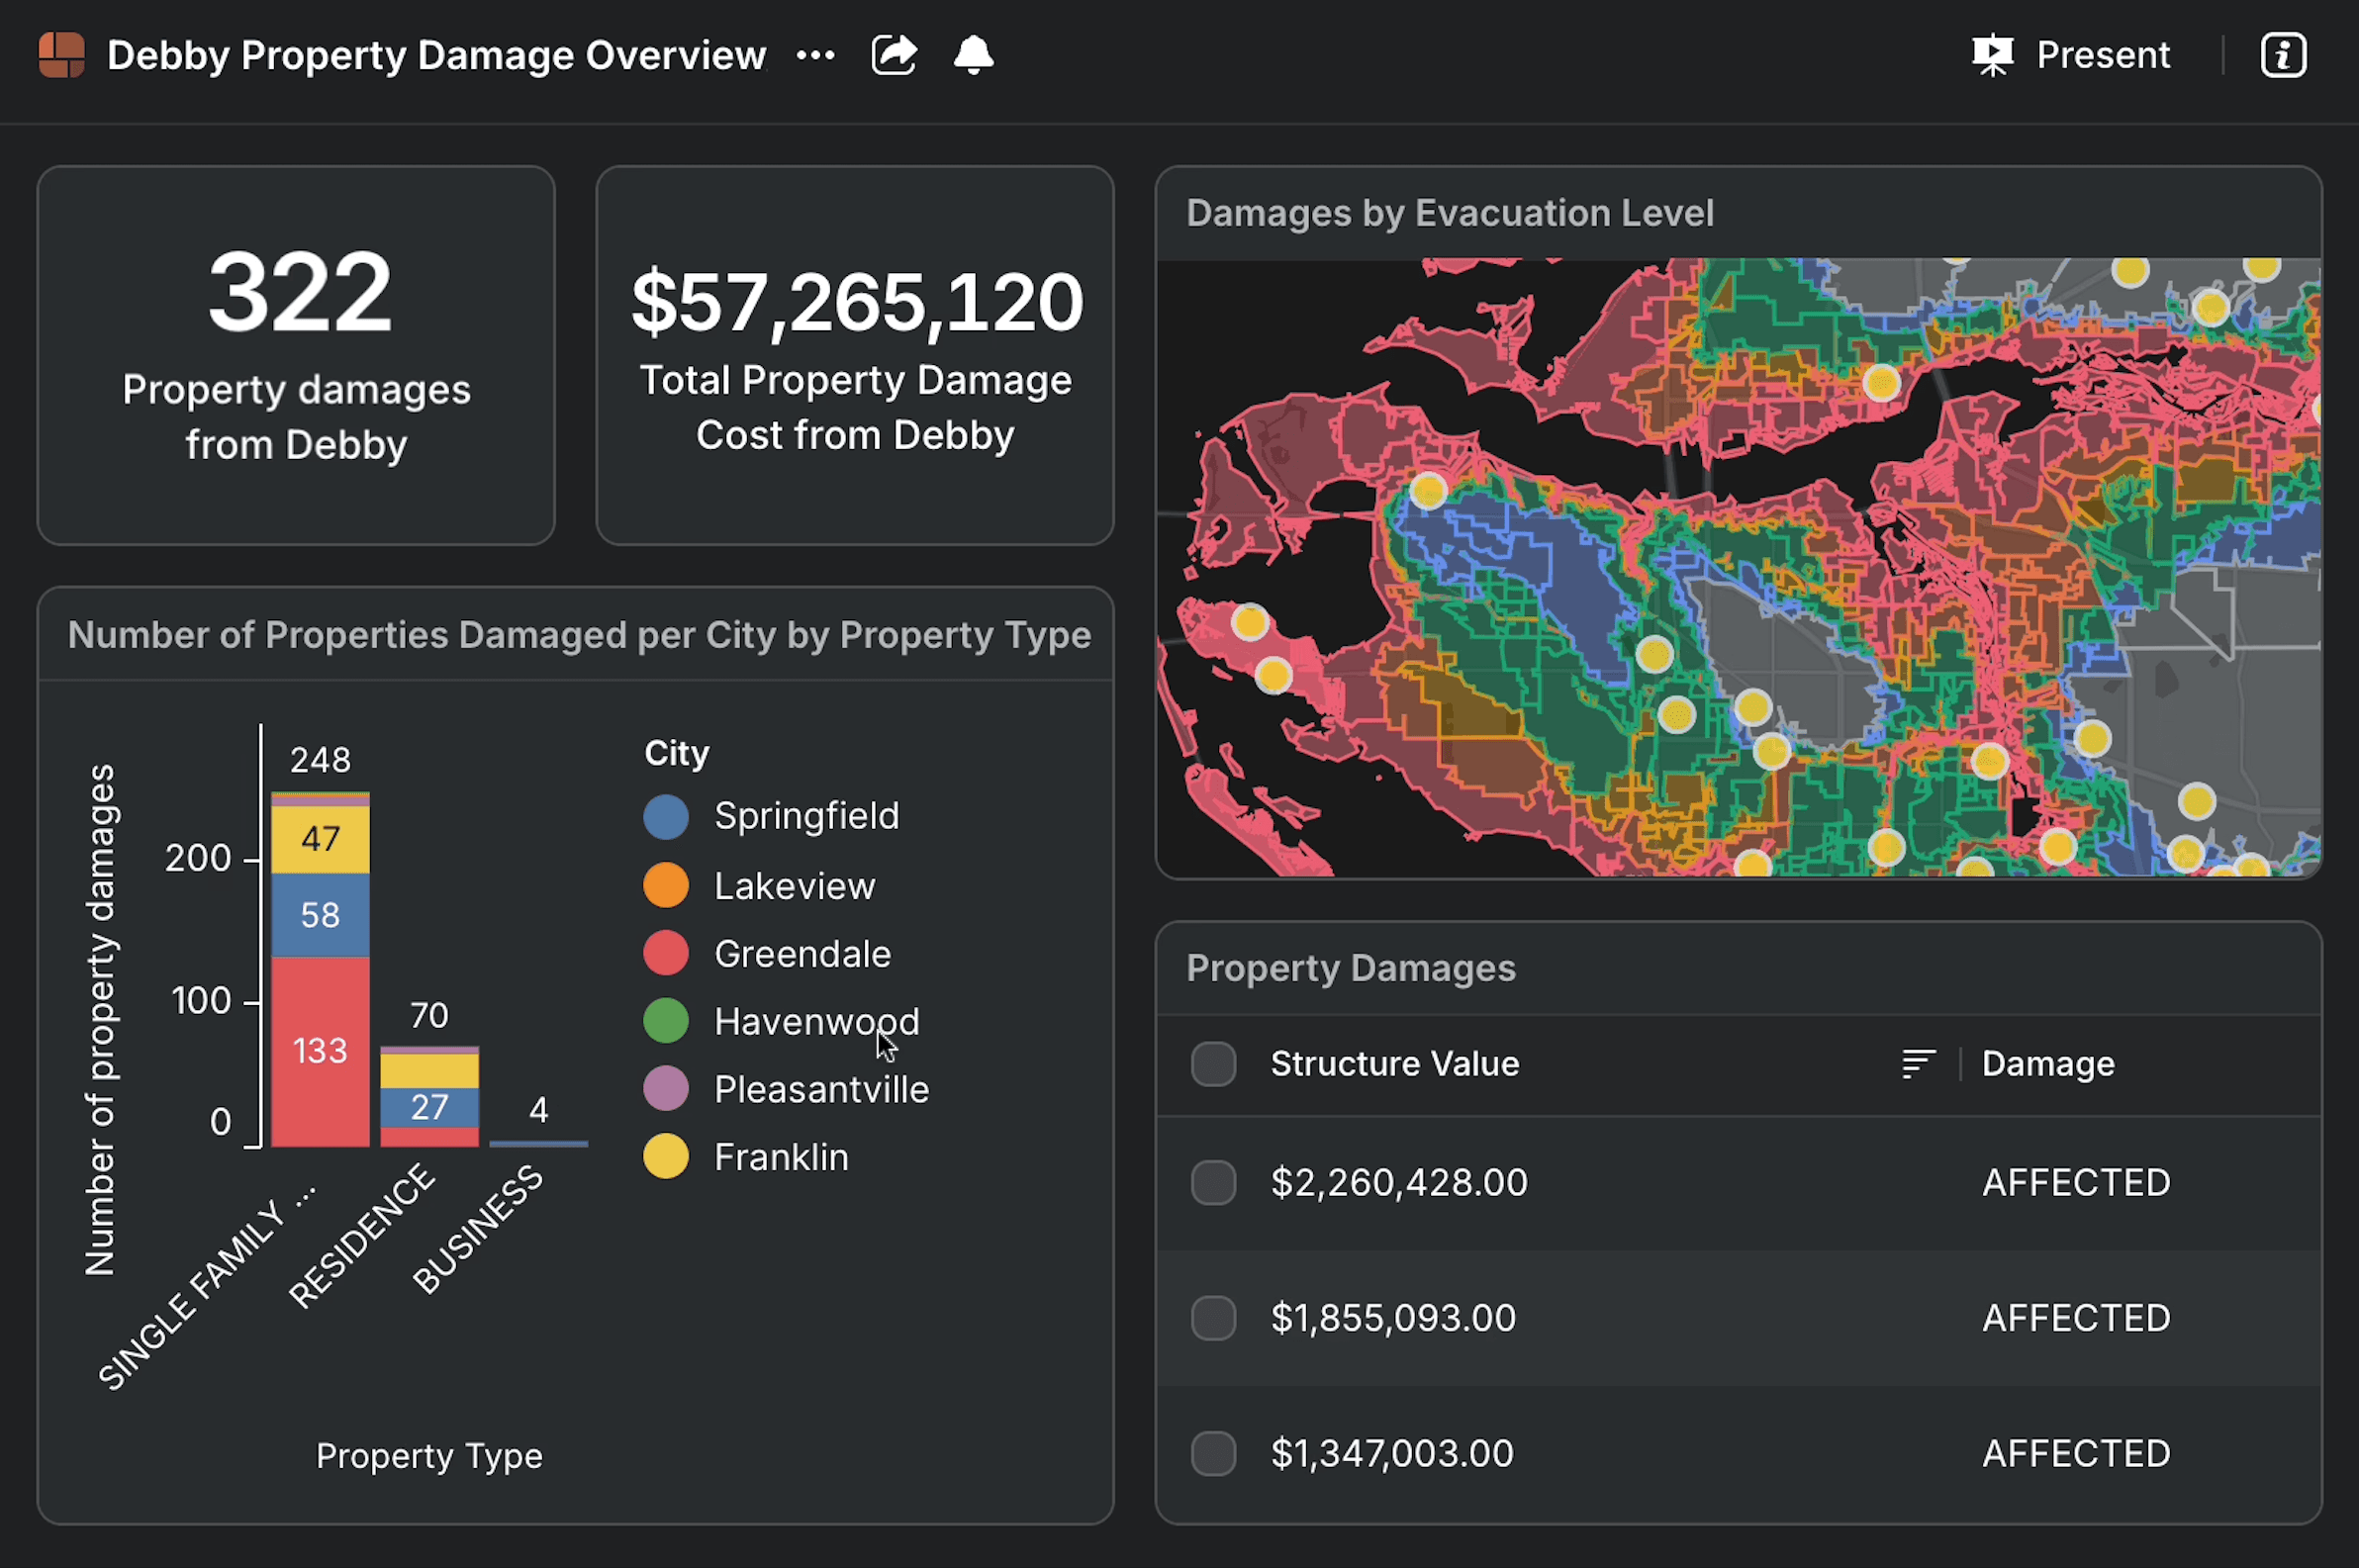Screen dimensions: 2359x1568
Task: Click the Structure Value sort icon
Action: 1918,1063
